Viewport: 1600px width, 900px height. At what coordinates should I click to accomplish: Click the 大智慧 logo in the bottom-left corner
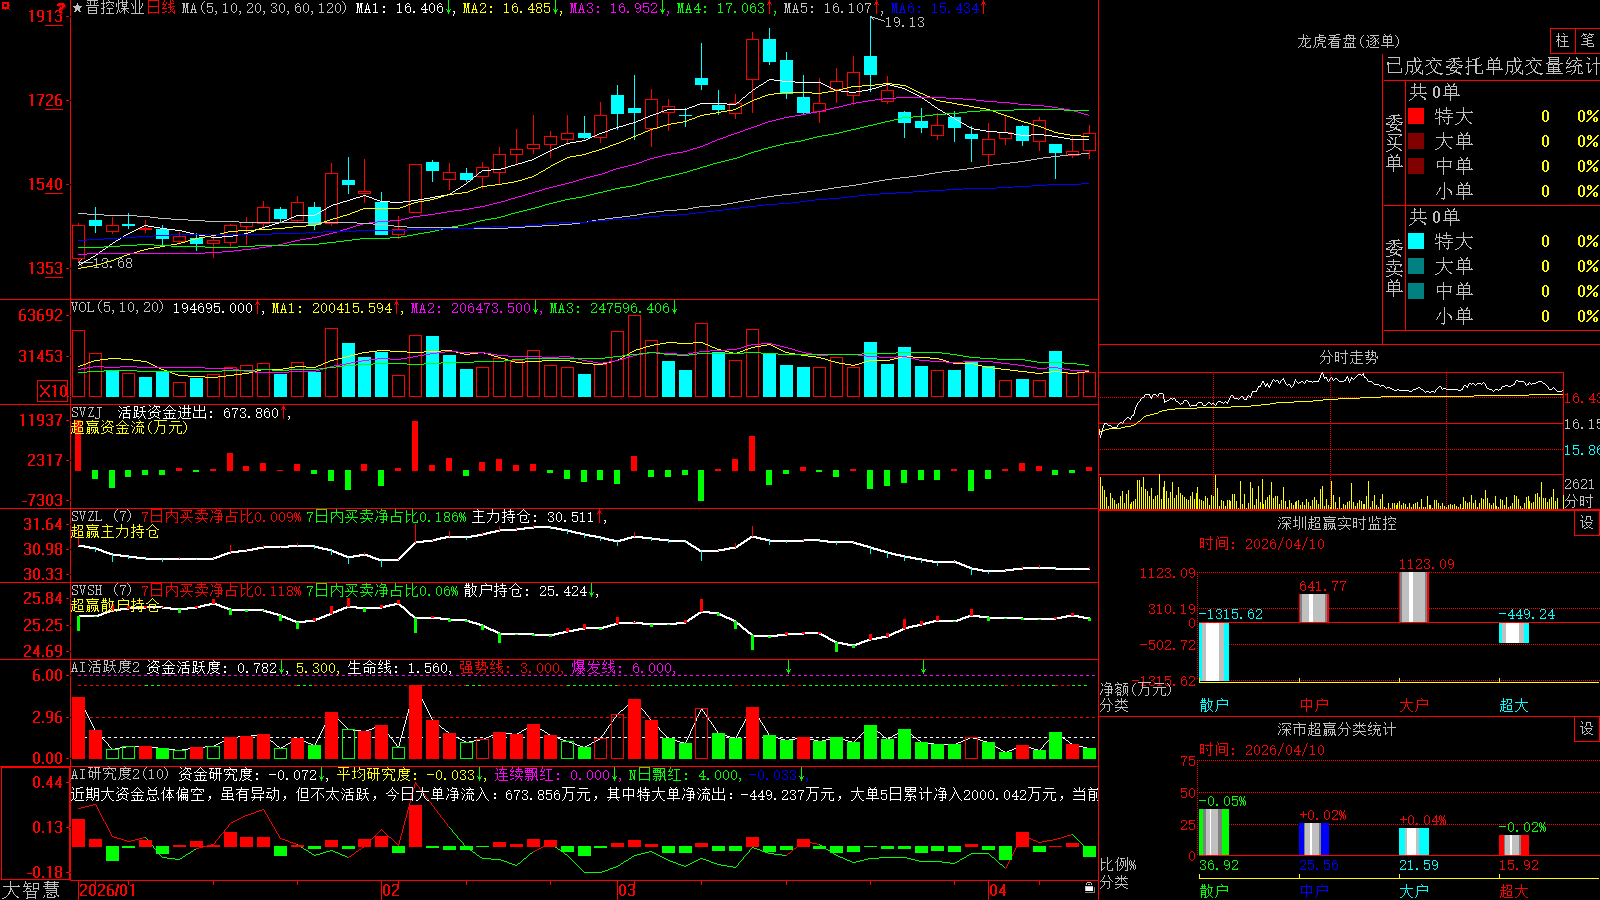(x=30, y=890)
